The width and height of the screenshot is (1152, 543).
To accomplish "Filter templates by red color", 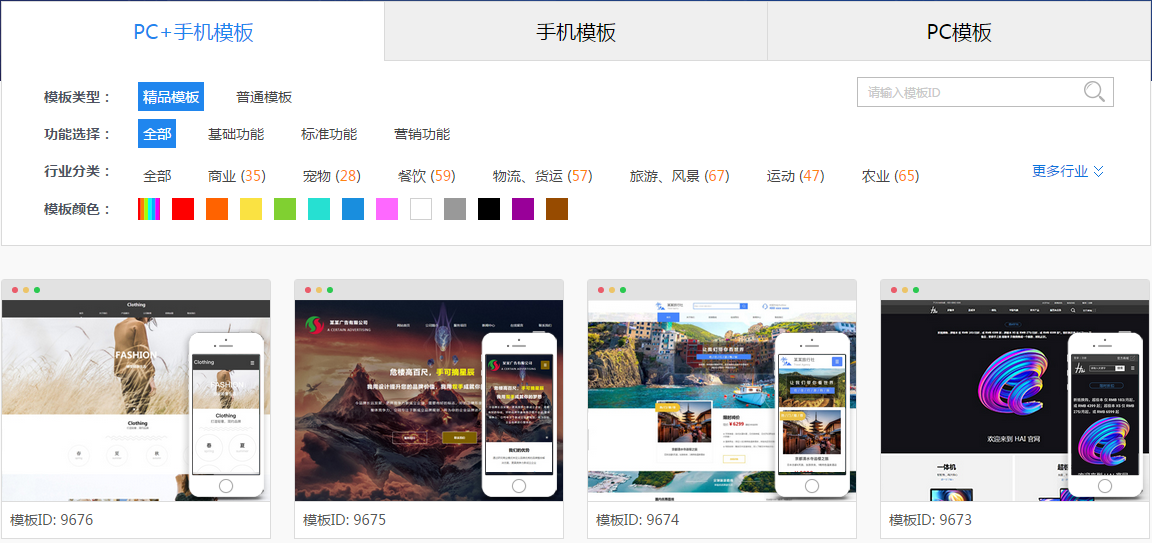I will (x=183, y=209).
